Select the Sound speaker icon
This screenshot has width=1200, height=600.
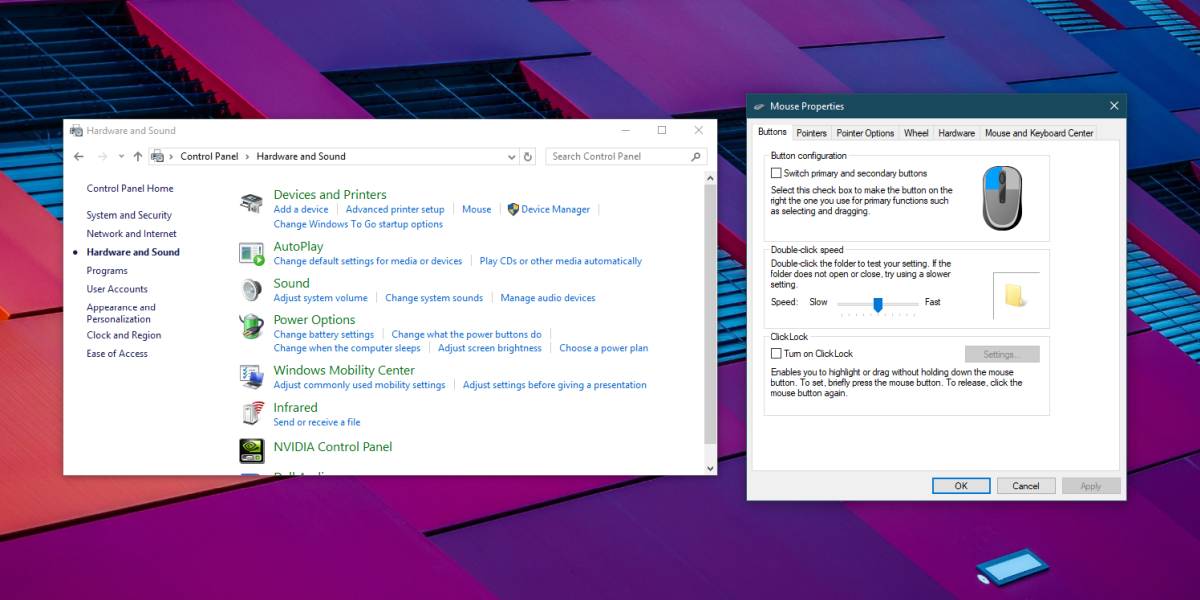pos(253,291)
